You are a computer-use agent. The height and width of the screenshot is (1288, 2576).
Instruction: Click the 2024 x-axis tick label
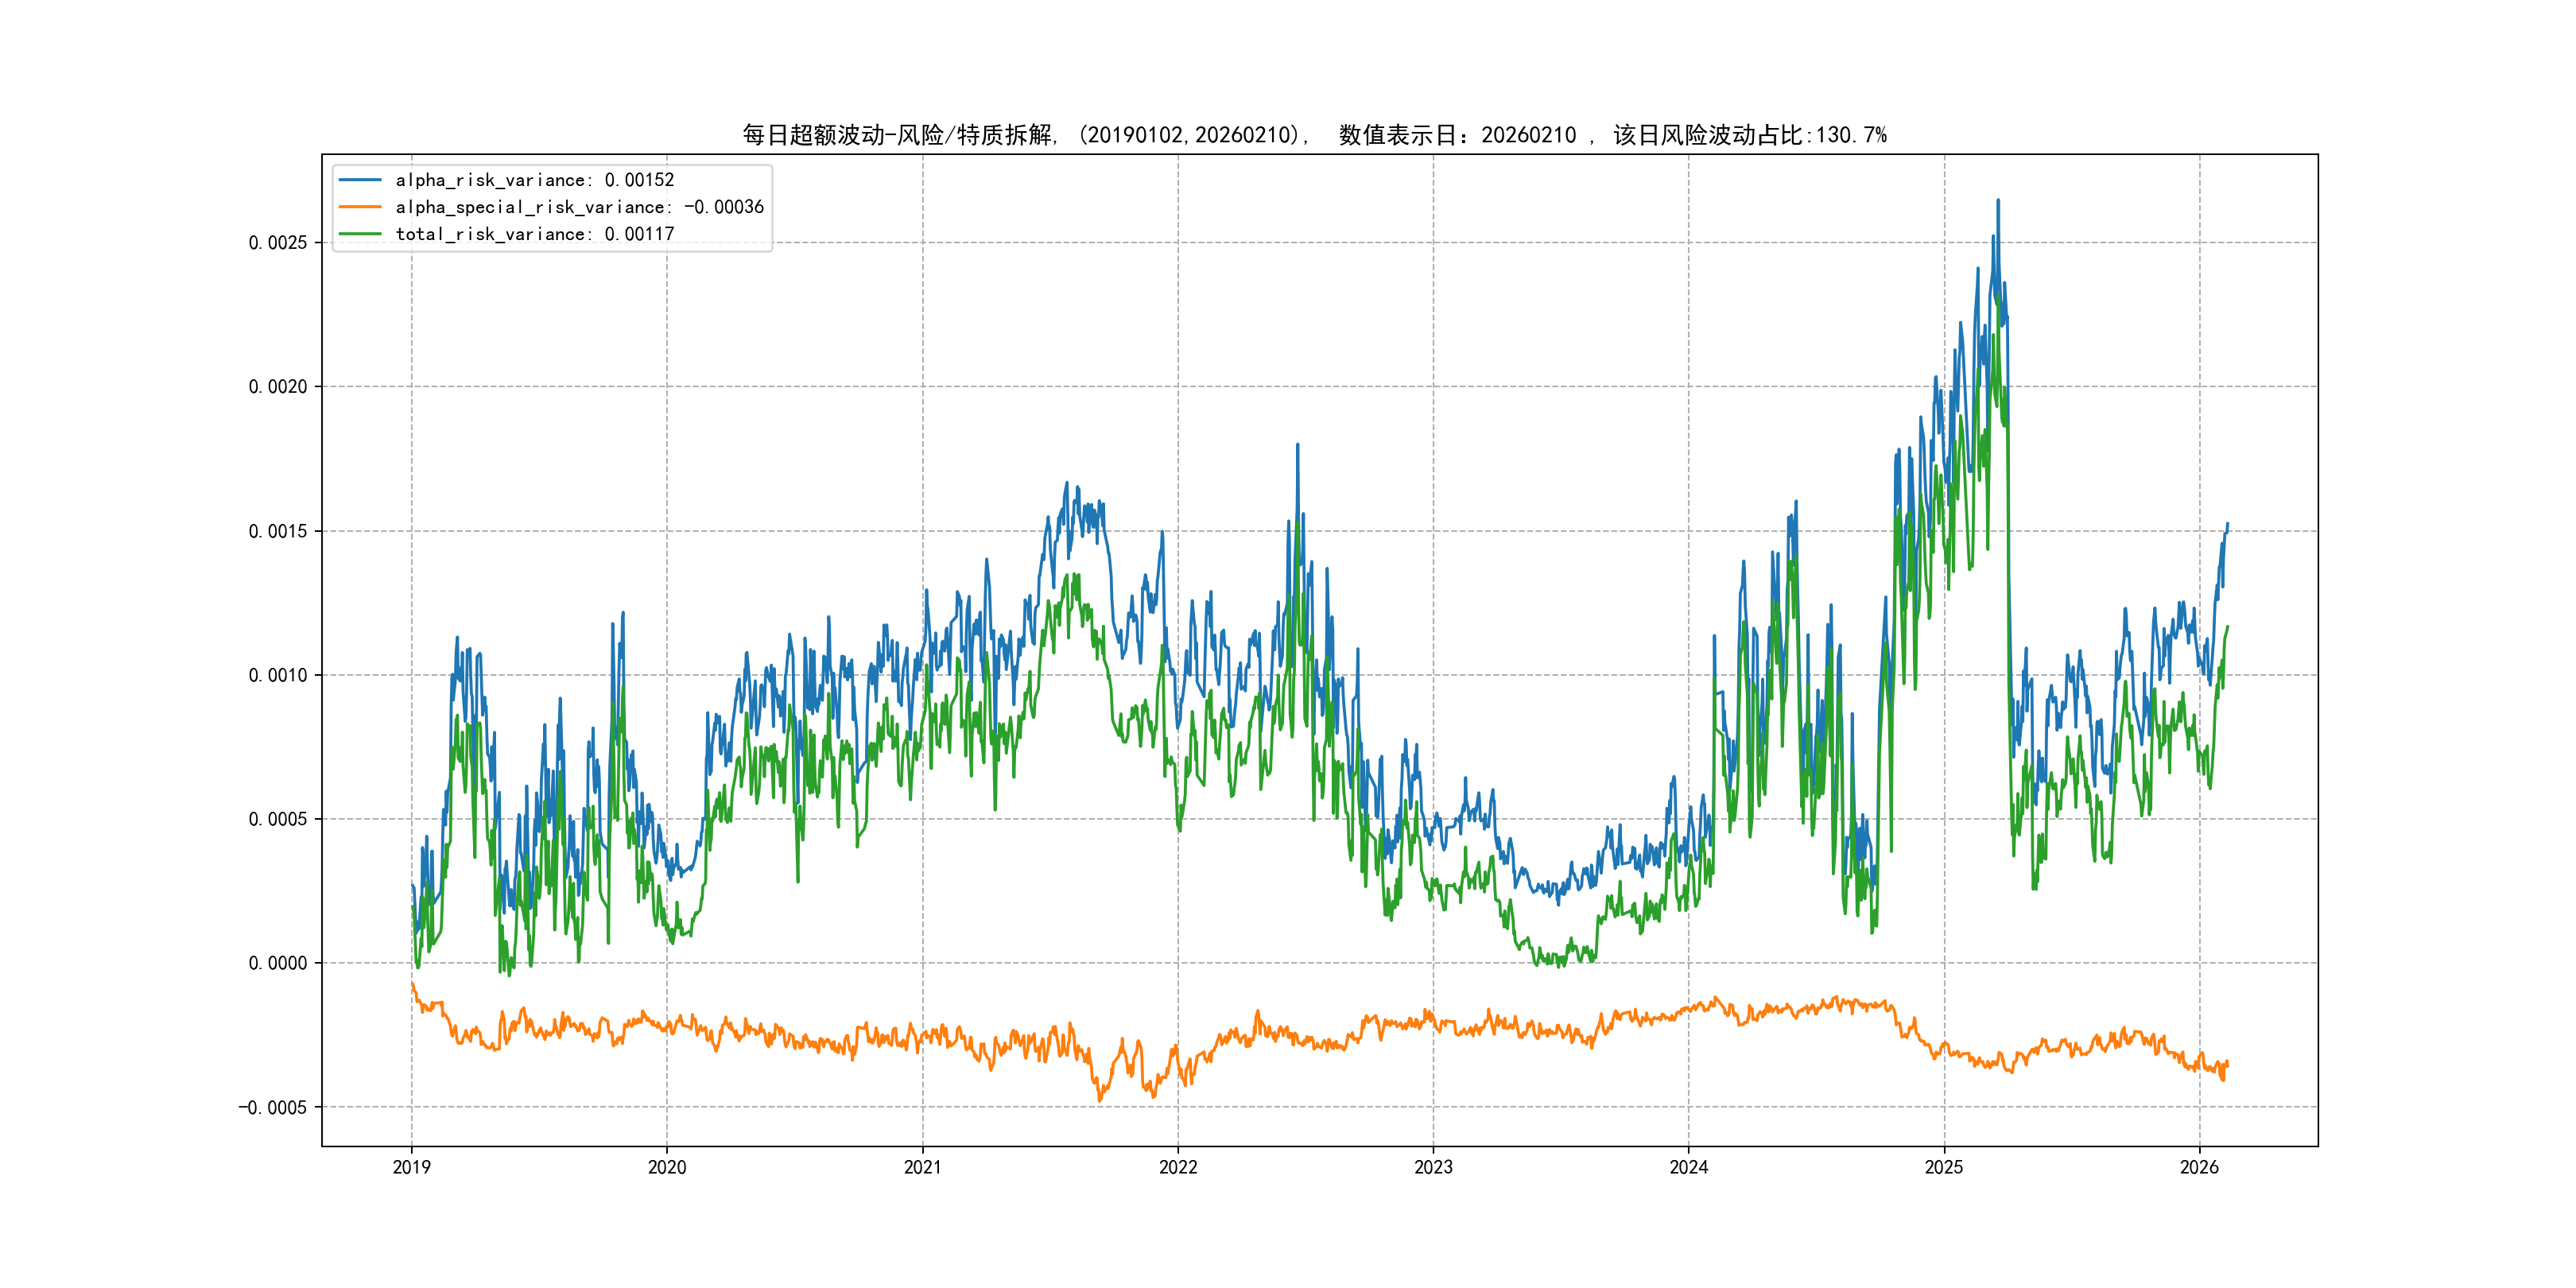(1689, 1167)
